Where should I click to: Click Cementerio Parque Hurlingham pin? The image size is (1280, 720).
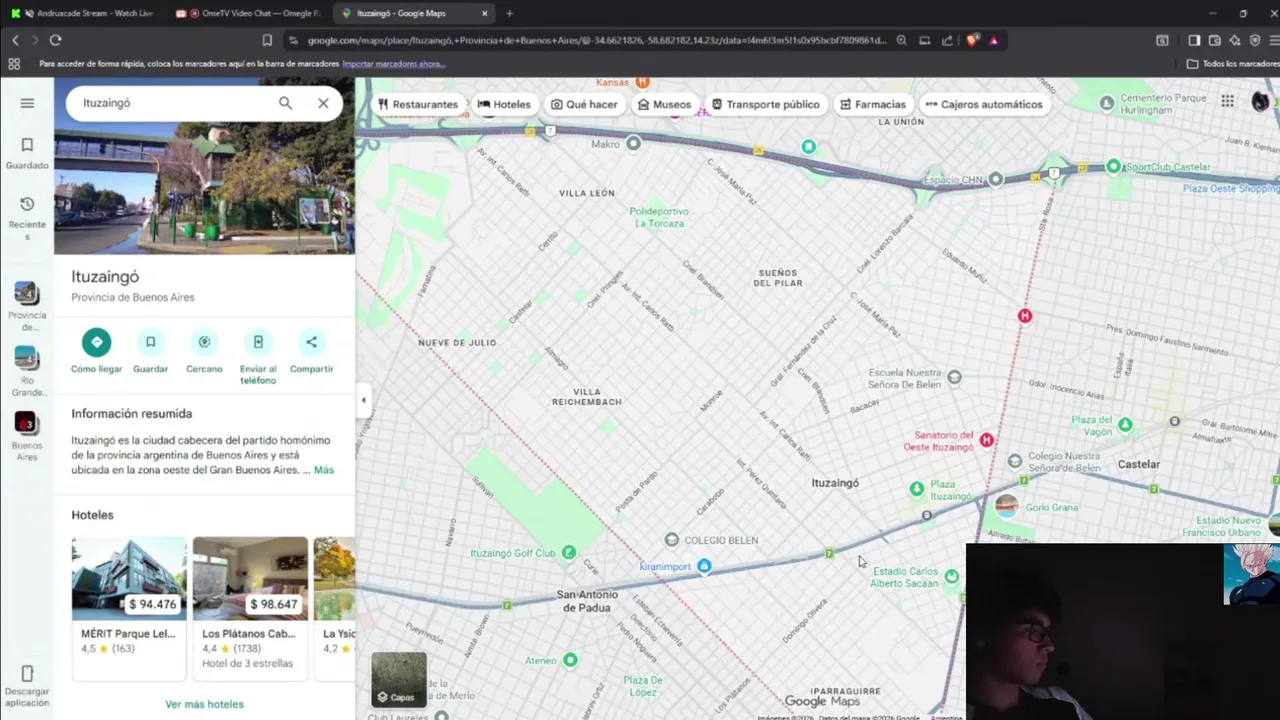point(1106,103)
